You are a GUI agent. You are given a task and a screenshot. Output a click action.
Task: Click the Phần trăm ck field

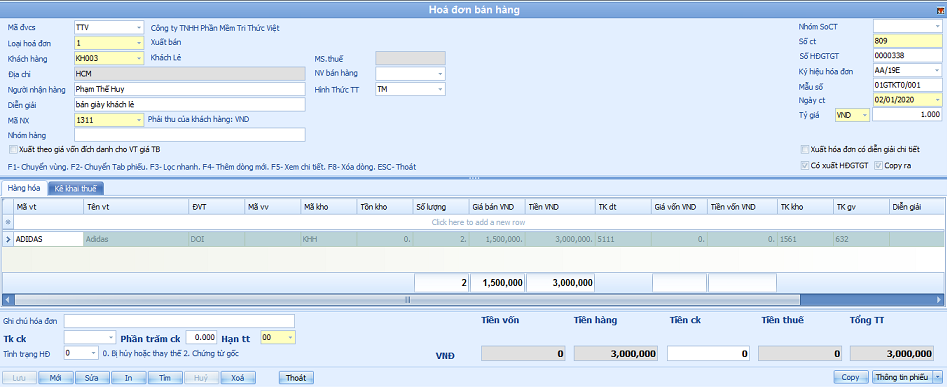pyautogui.click(x=201, y=337)
